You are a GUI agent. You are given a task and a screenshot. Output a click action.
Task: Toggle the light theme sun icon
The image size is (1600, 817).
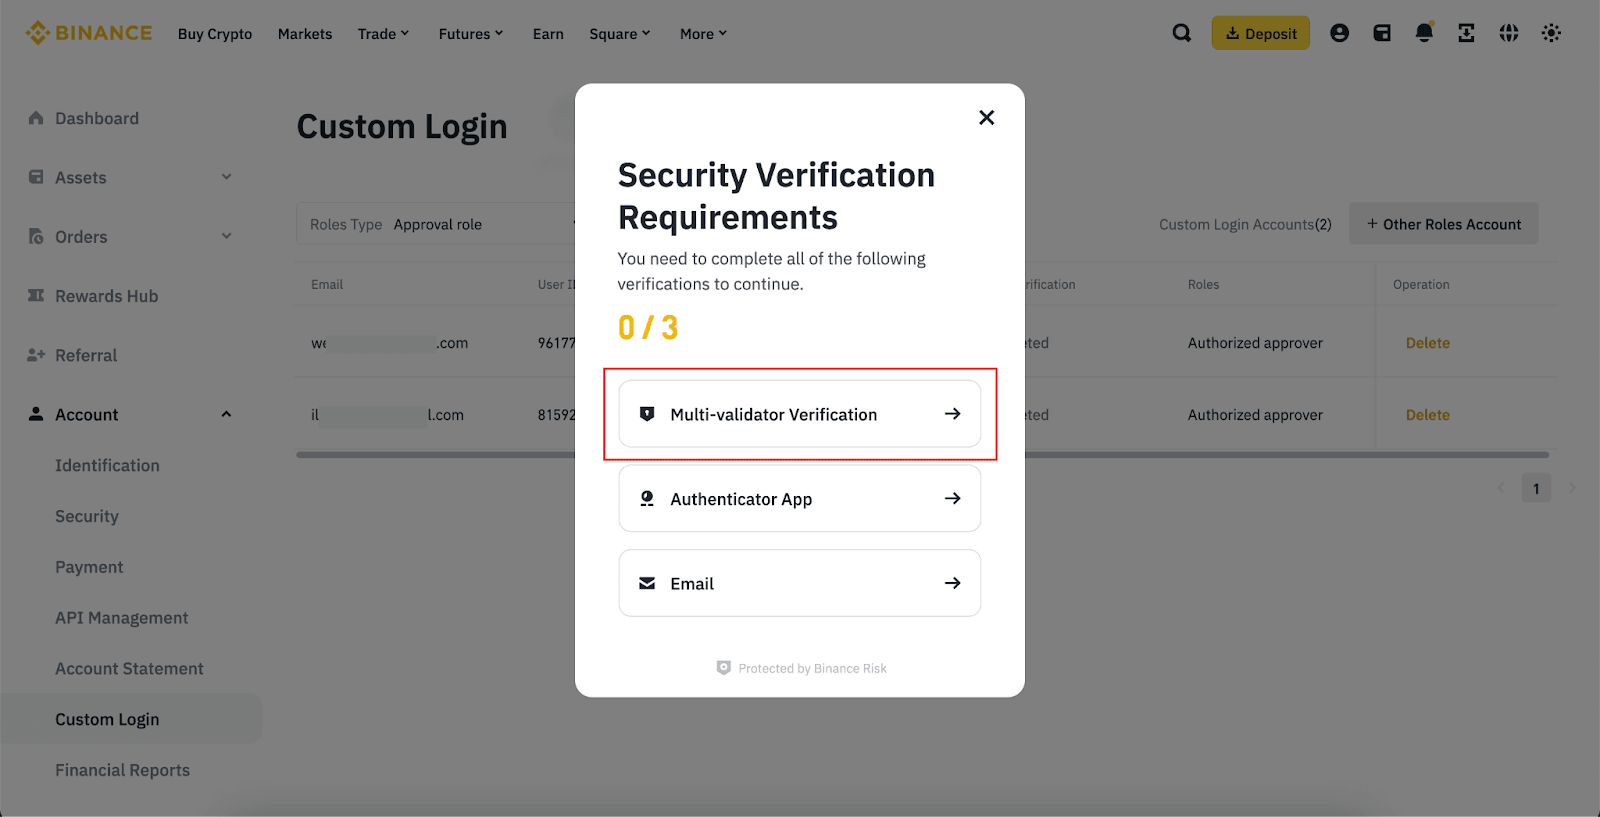[x=1551, y=33]
